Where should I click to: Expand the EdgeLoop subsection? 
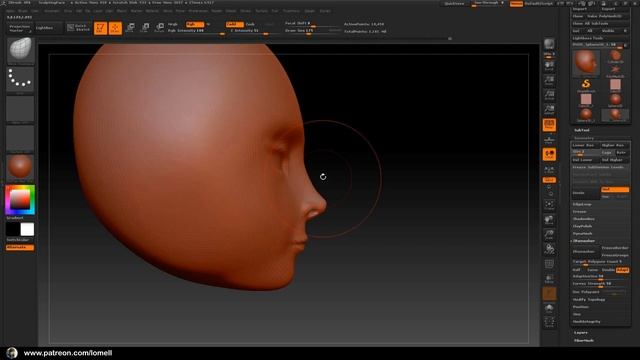pyautogui.click(x=582, y=204)
